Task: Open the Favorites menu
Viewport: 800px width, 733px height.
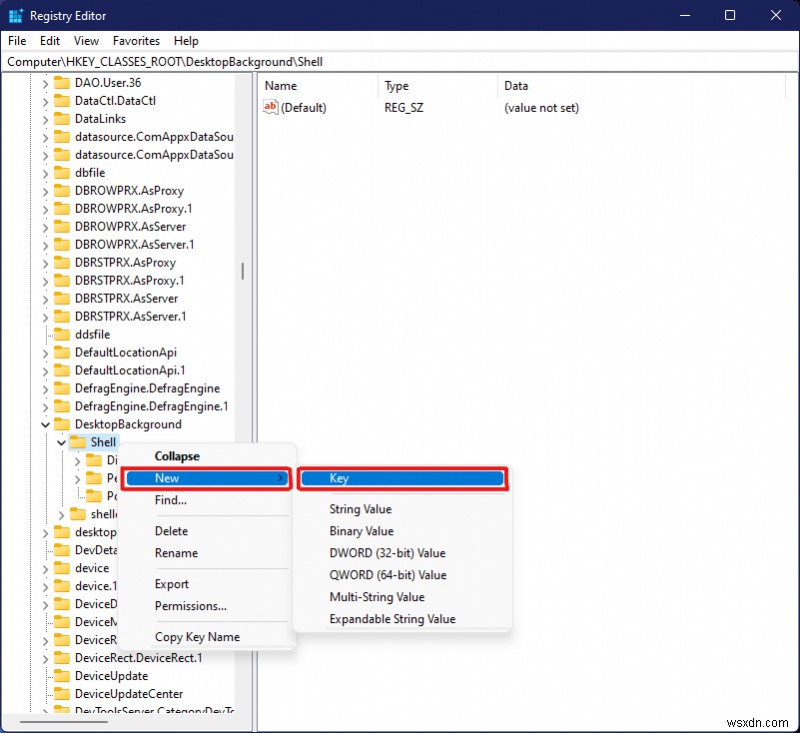Action: tap(135, 41)
